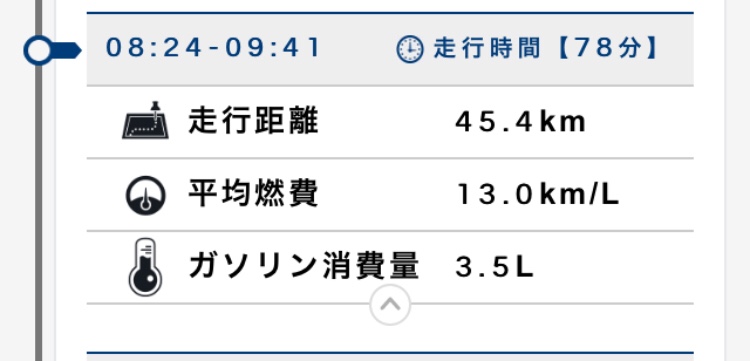750x361 pixels.
Task: Click the 平均燃費 text label
Action: tap(253, 194)
